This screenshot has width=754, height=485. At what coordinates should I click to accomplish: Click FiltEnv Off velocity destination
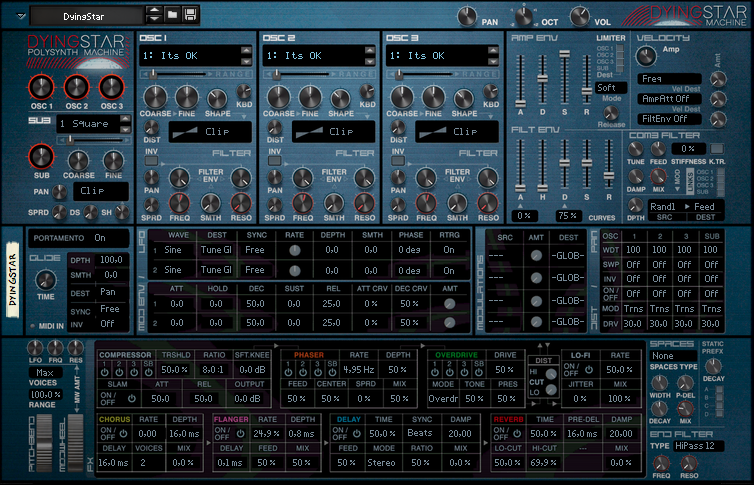tap(669, 118)
